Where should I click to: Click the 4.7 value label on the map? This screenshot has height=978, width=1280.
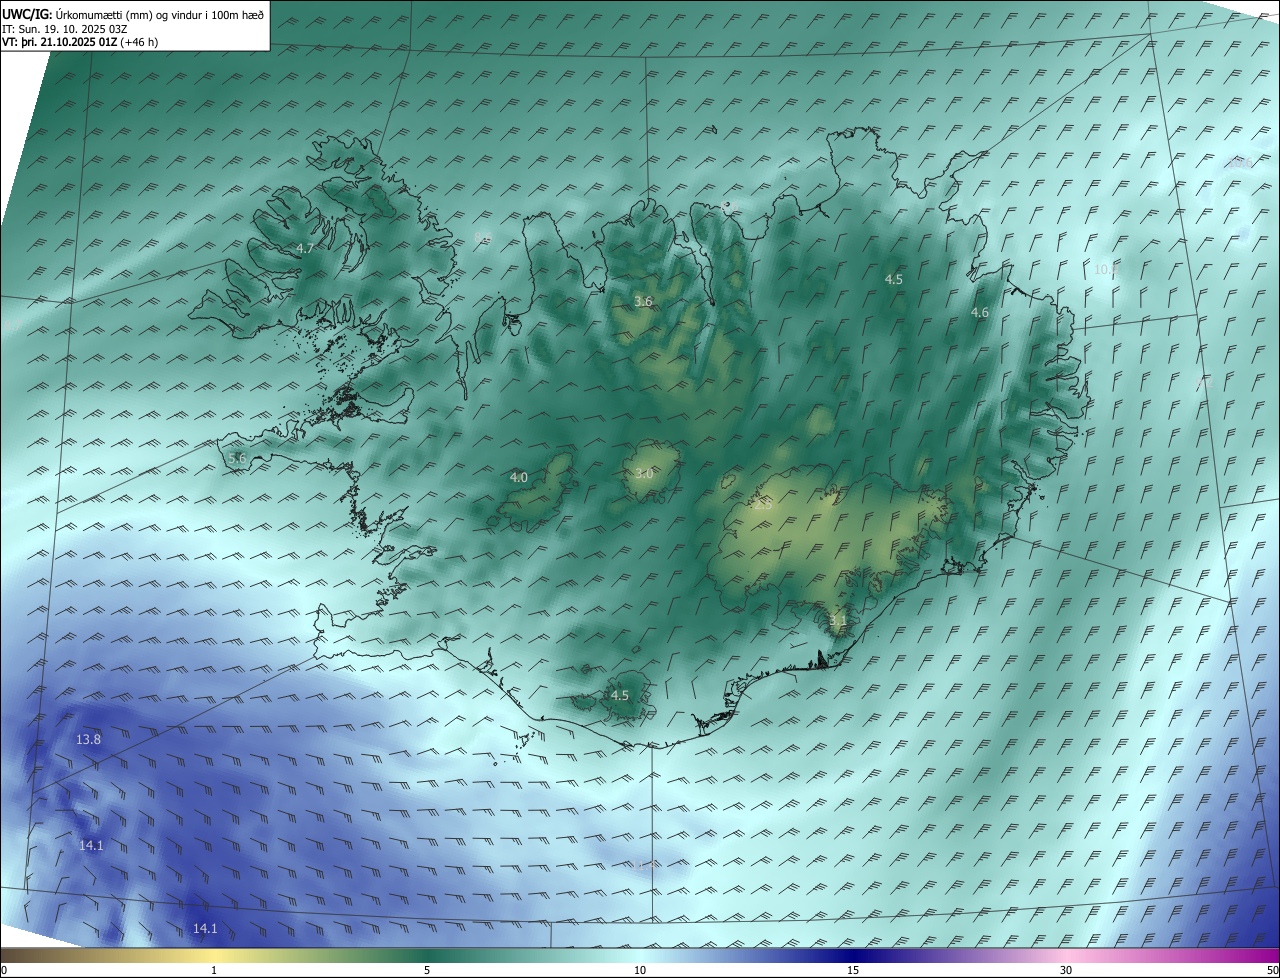click(x=305, y=248)
